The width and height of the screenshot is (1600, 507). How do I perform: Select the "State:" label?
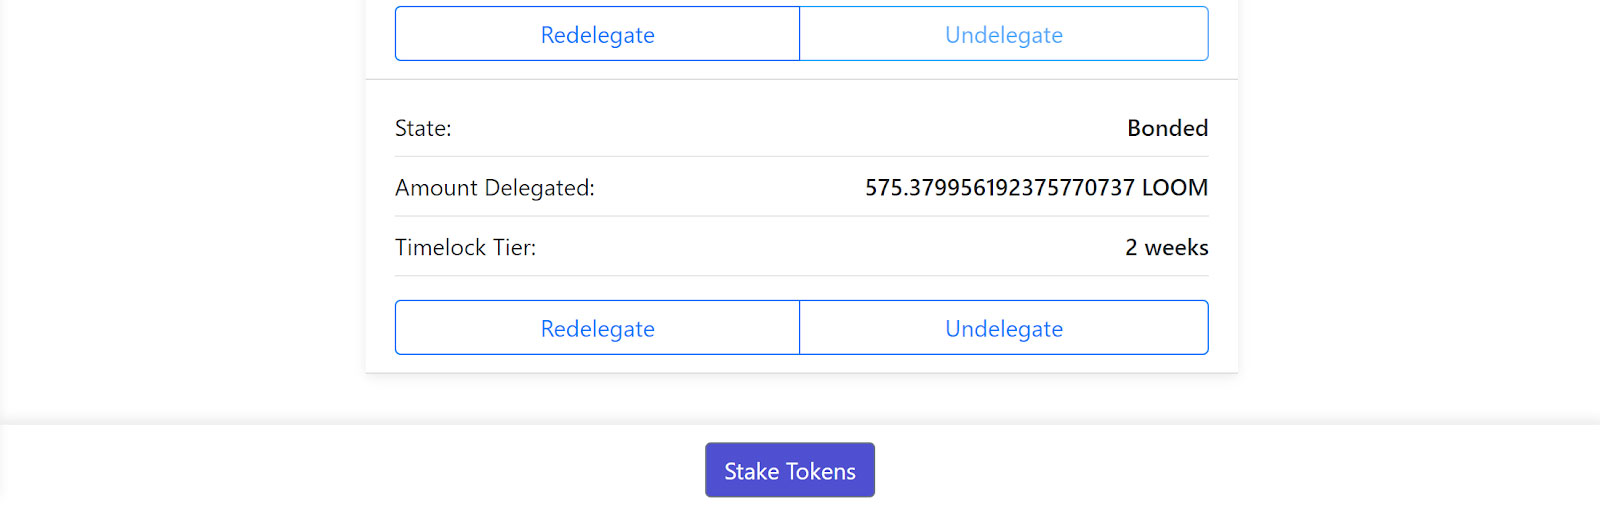click(x=423, y=128)
